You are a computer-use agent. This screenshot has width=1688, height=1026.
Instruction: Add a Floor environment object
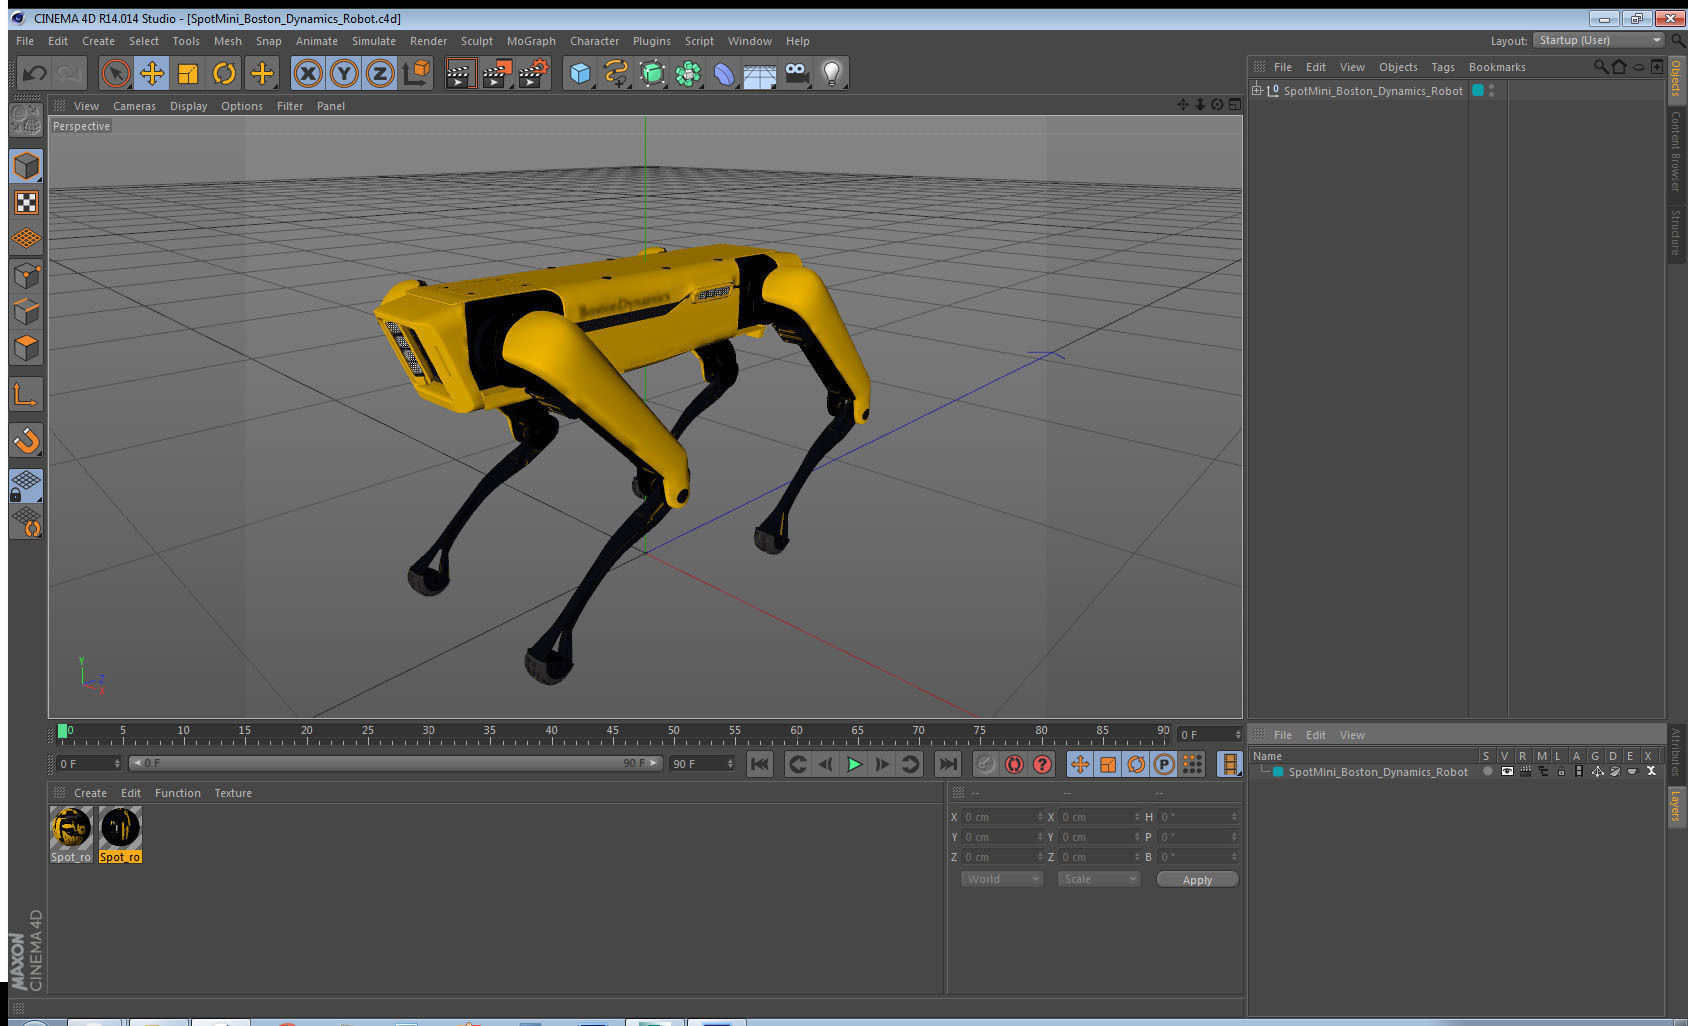pyautogui.click(x=760, y=73)
